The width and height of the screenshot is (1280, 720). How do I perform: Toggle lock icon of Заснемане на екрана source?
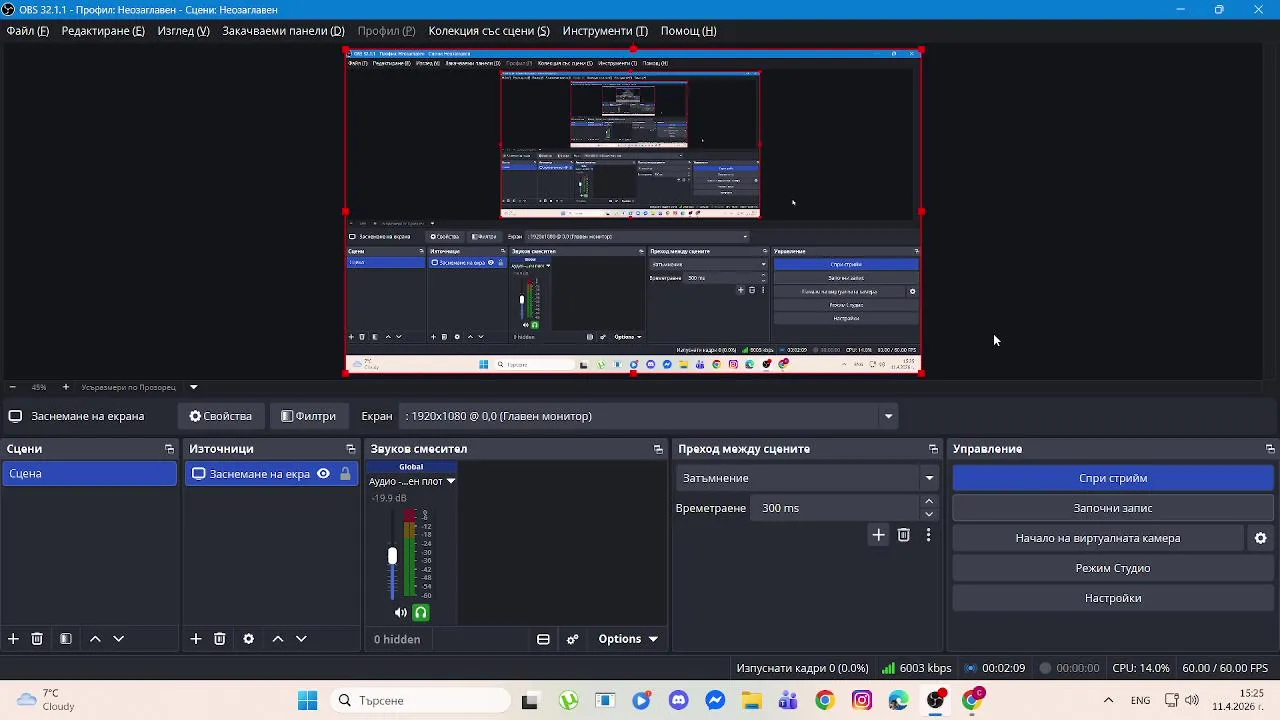pos(345,474)
